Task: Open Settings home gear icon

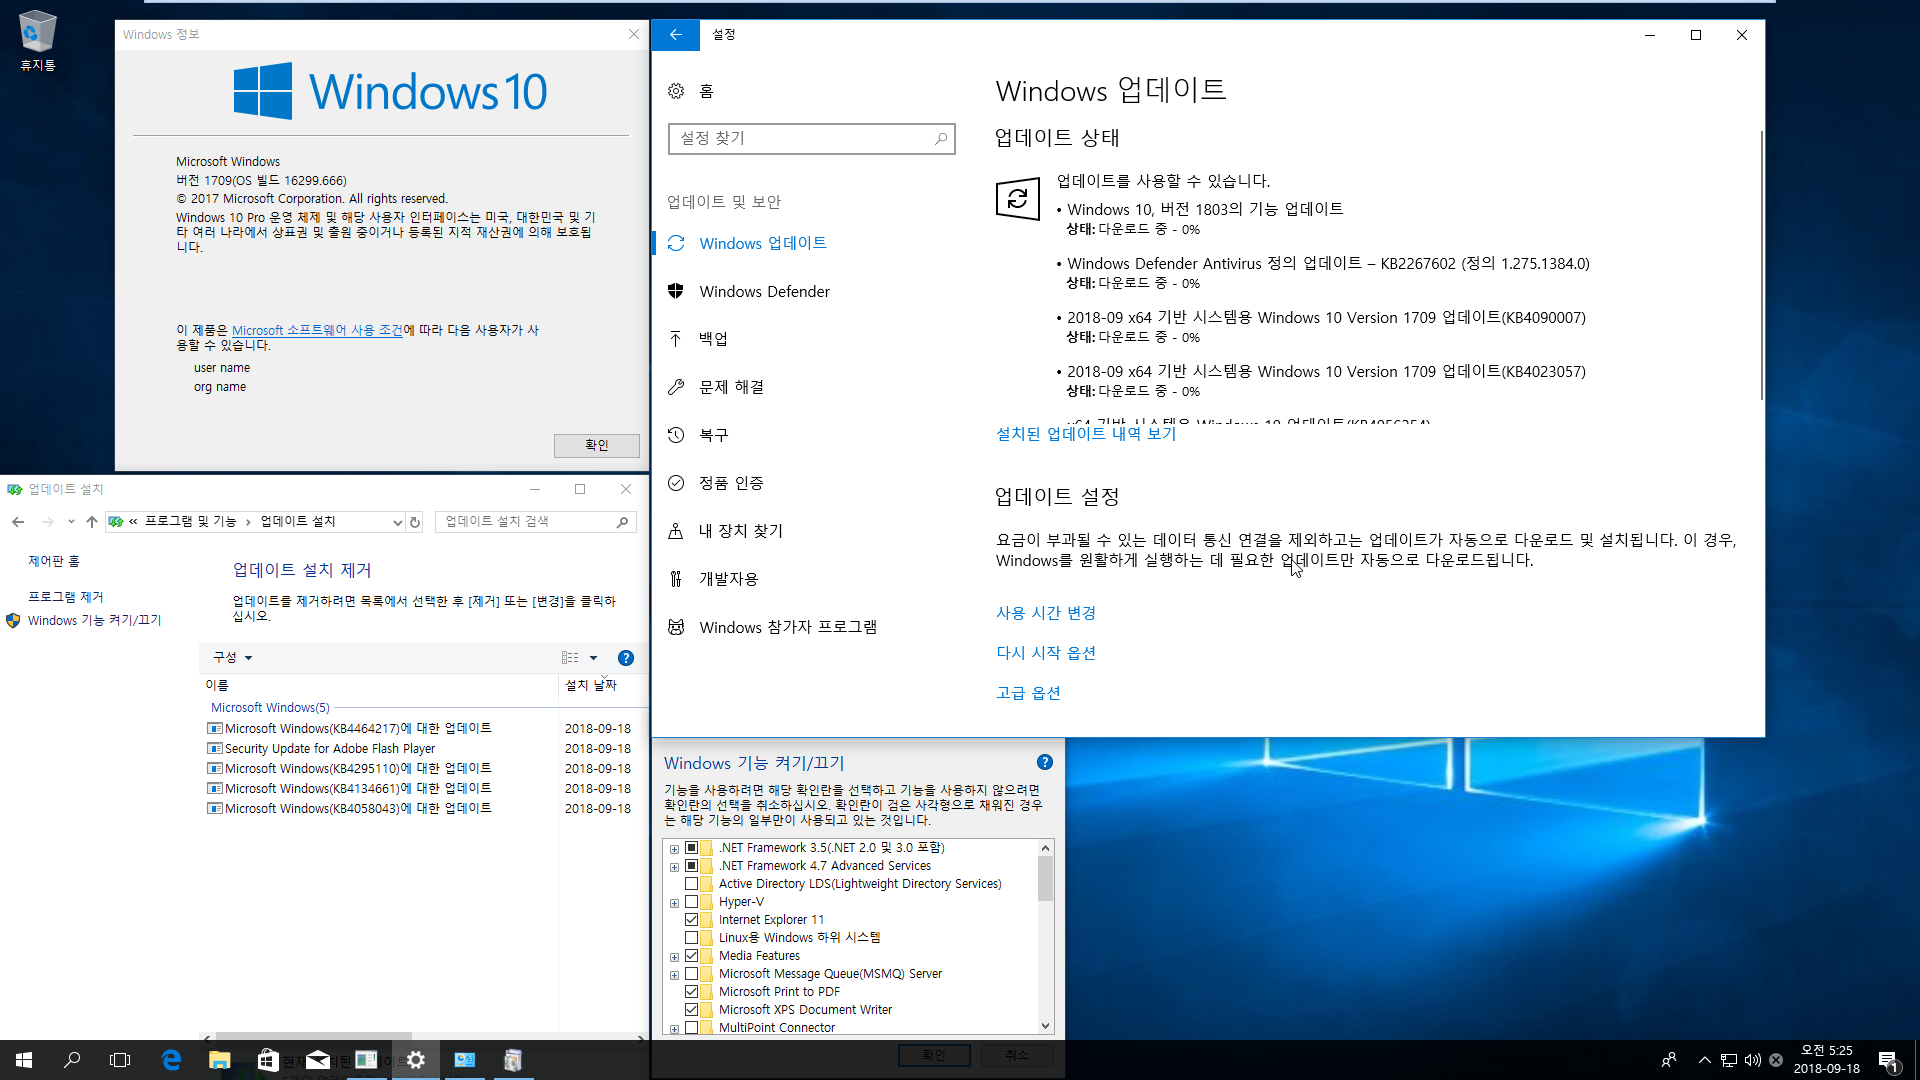Action: coord(676,91)
